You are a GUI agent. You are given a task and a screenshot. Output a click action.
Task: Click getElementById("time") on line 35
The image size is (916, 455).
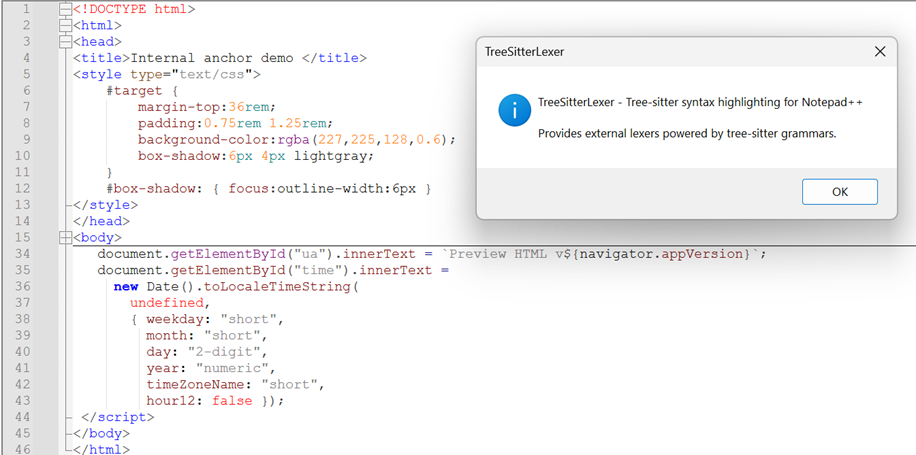pyautogui.click(x=261, y=270)
